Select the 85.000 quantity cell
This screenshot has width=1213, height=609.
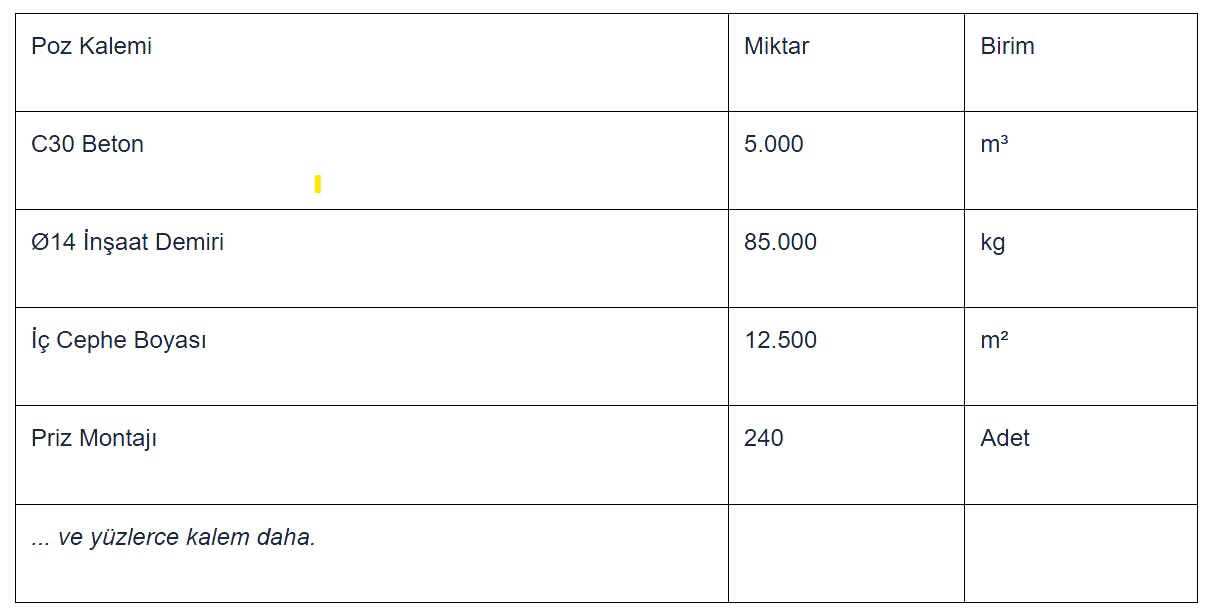click(x=780, y=242)
